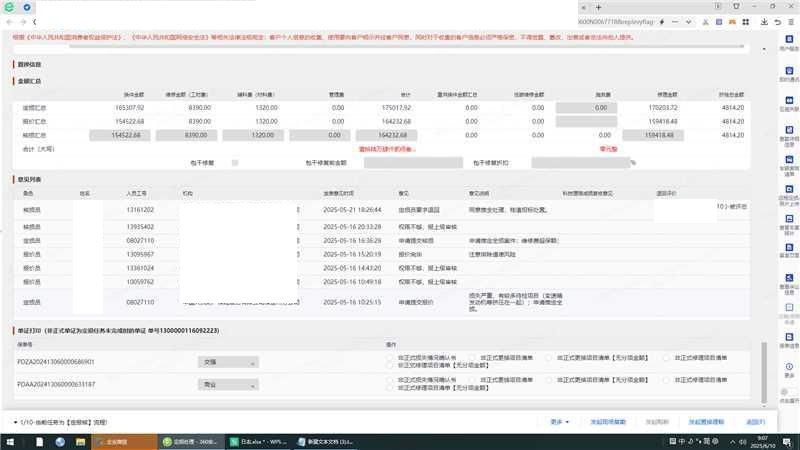Click the Windows Start button
Screen dimensions: 800x450
[x=8, y=440]
